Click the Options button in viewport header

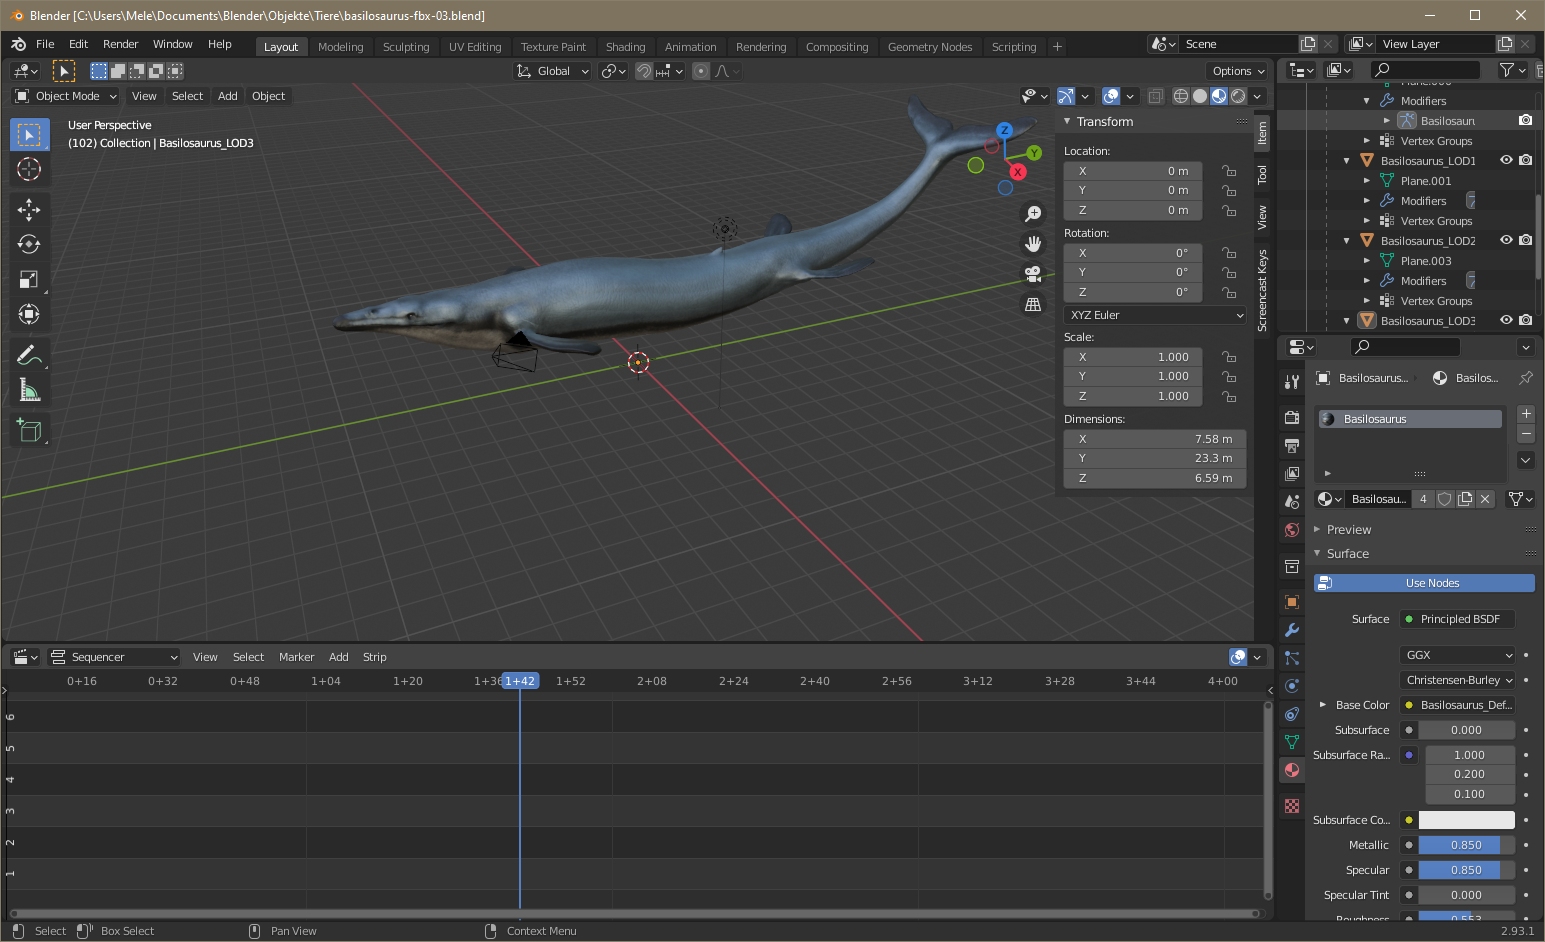1238,71
